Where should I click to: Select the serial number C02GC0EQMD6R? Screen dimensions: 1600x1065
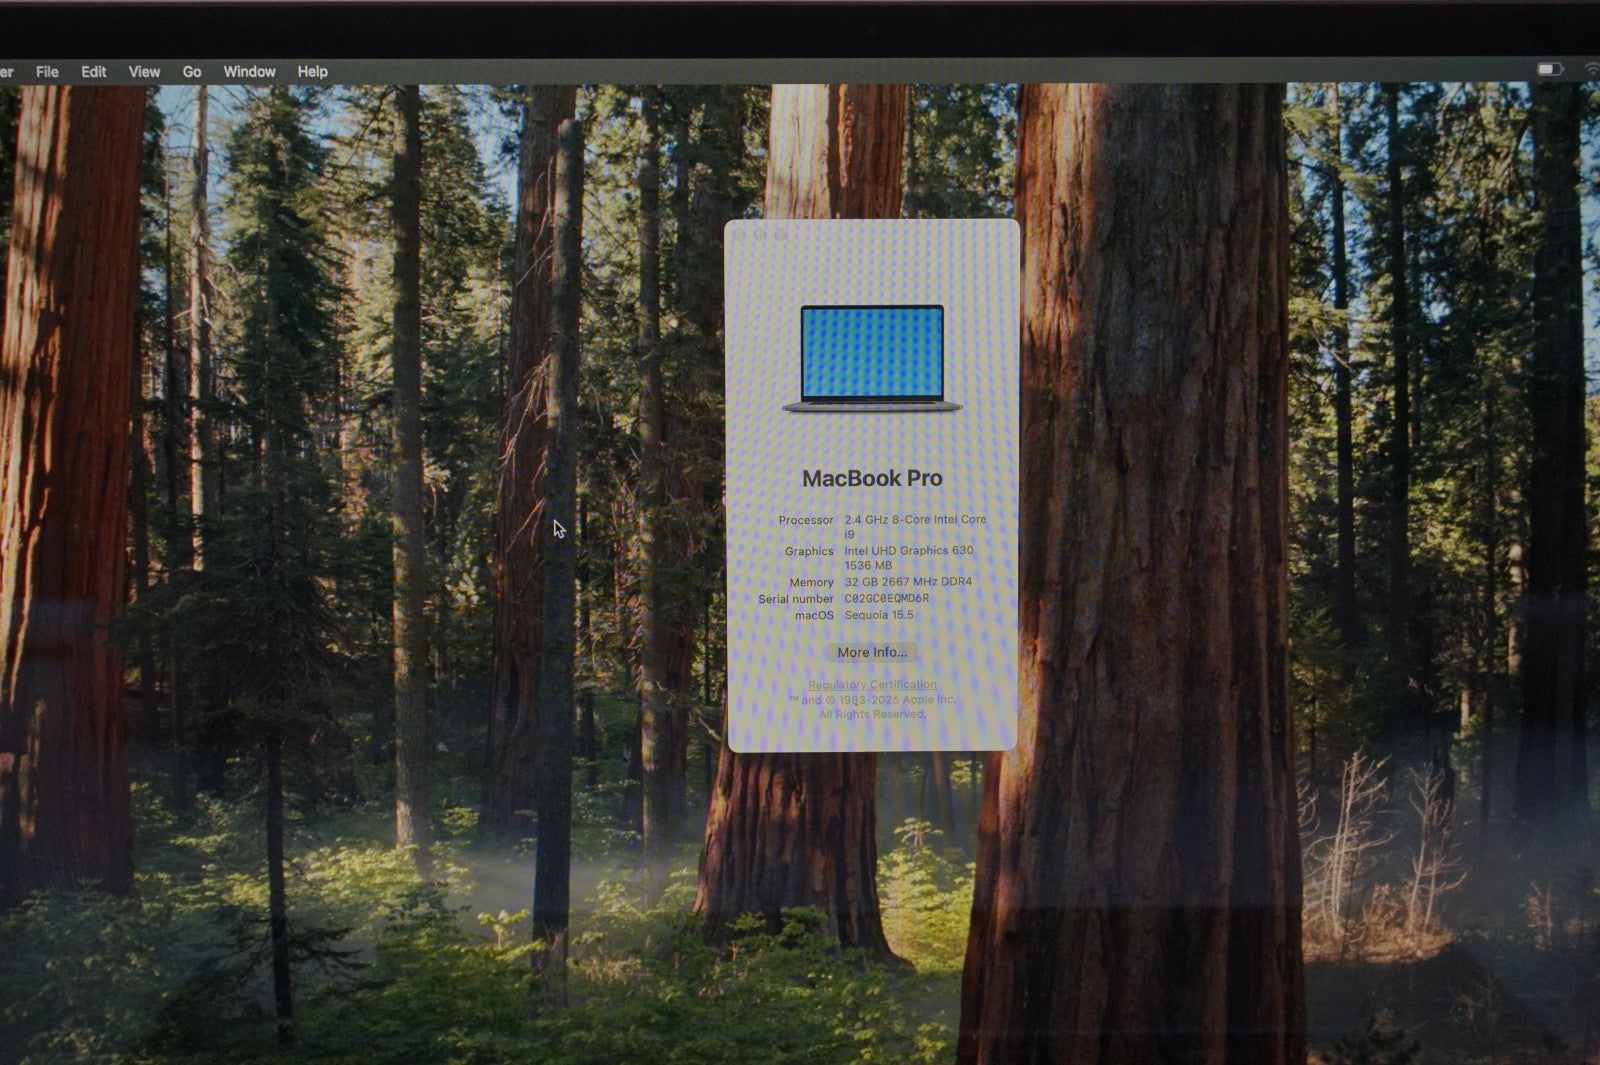coord(887,598)
